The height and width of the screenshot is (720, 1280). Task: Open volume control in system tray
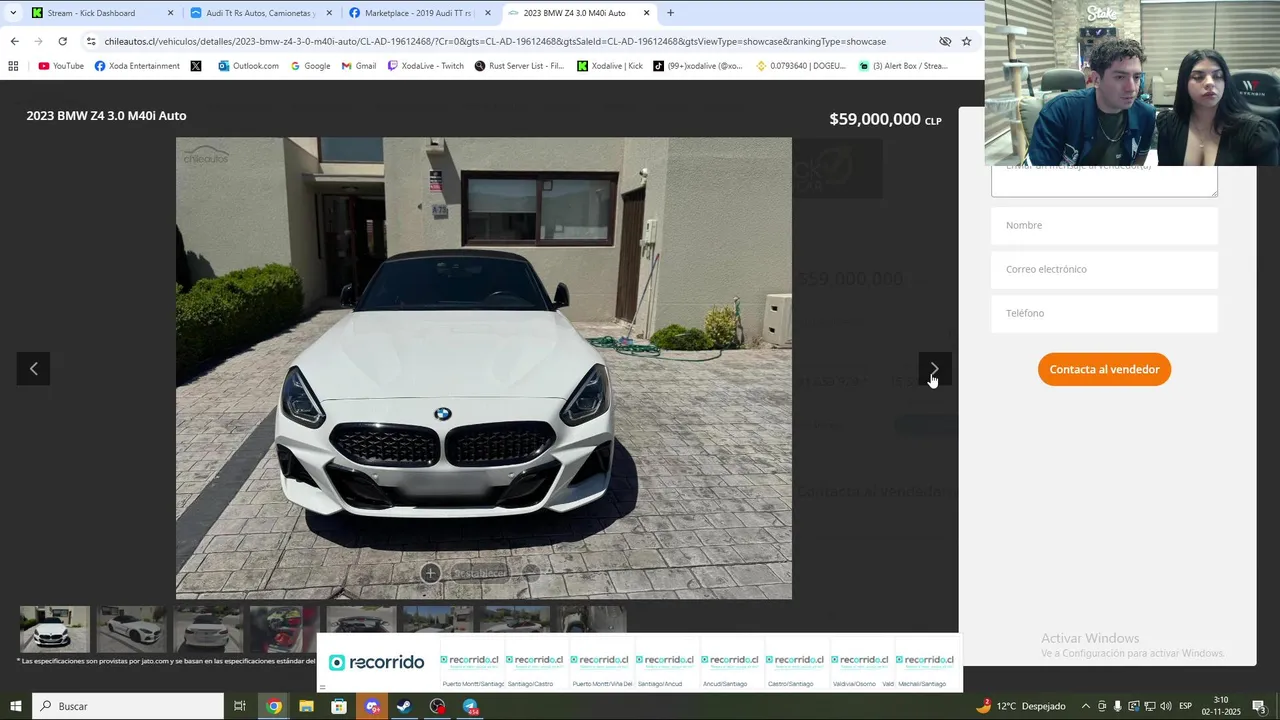[1166, 706]
